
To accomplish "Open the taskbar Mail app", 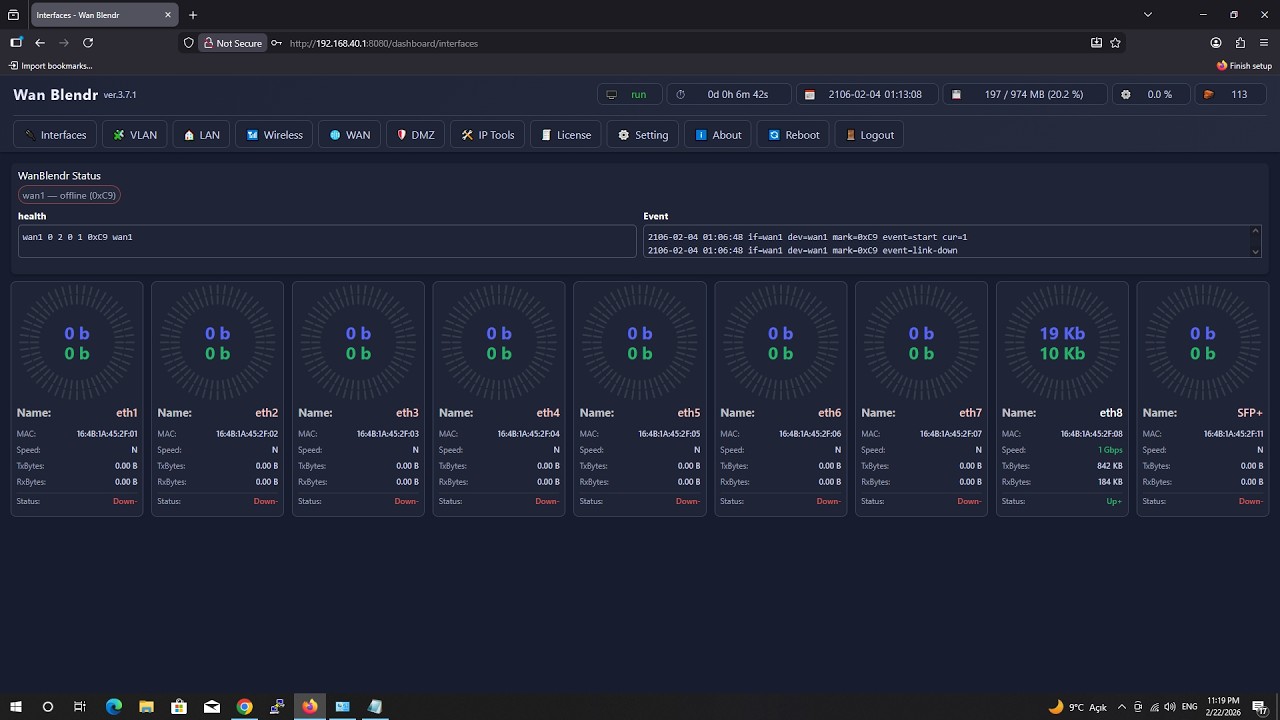I will tap(212, 707).
